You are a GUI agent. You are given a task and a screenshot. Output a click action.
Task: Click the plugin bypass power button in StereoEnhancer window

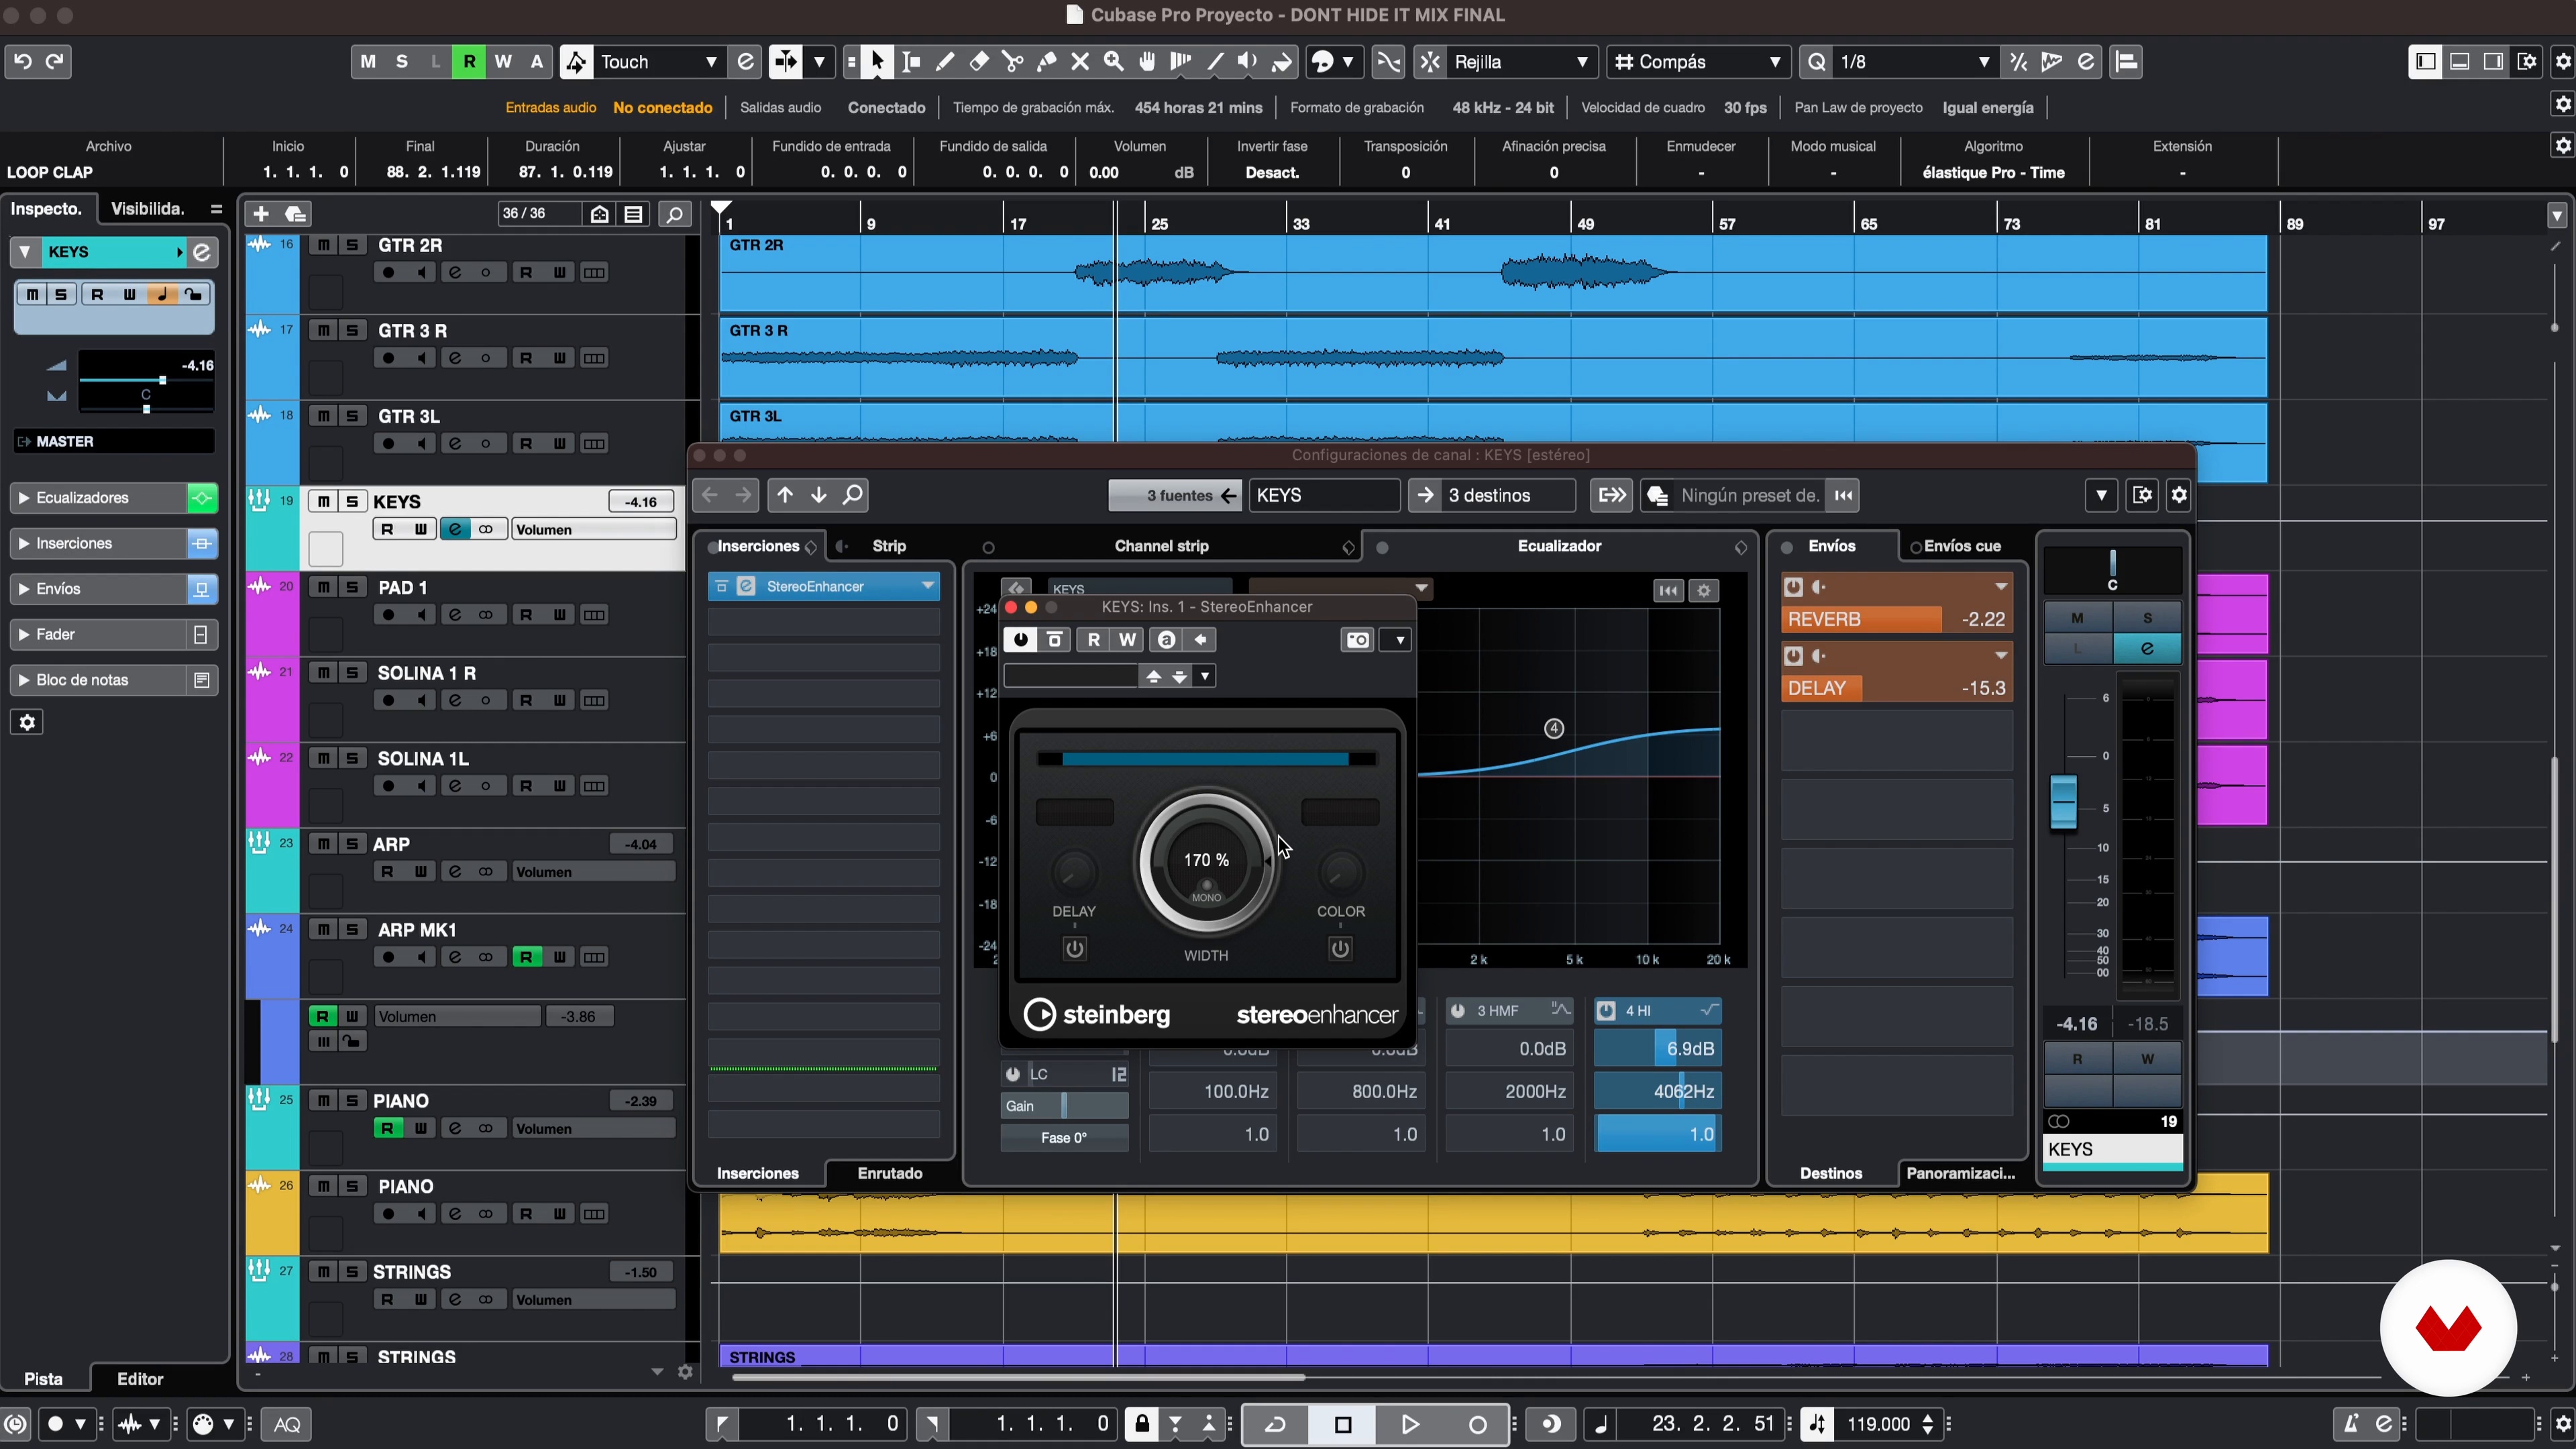point(1020,640)
